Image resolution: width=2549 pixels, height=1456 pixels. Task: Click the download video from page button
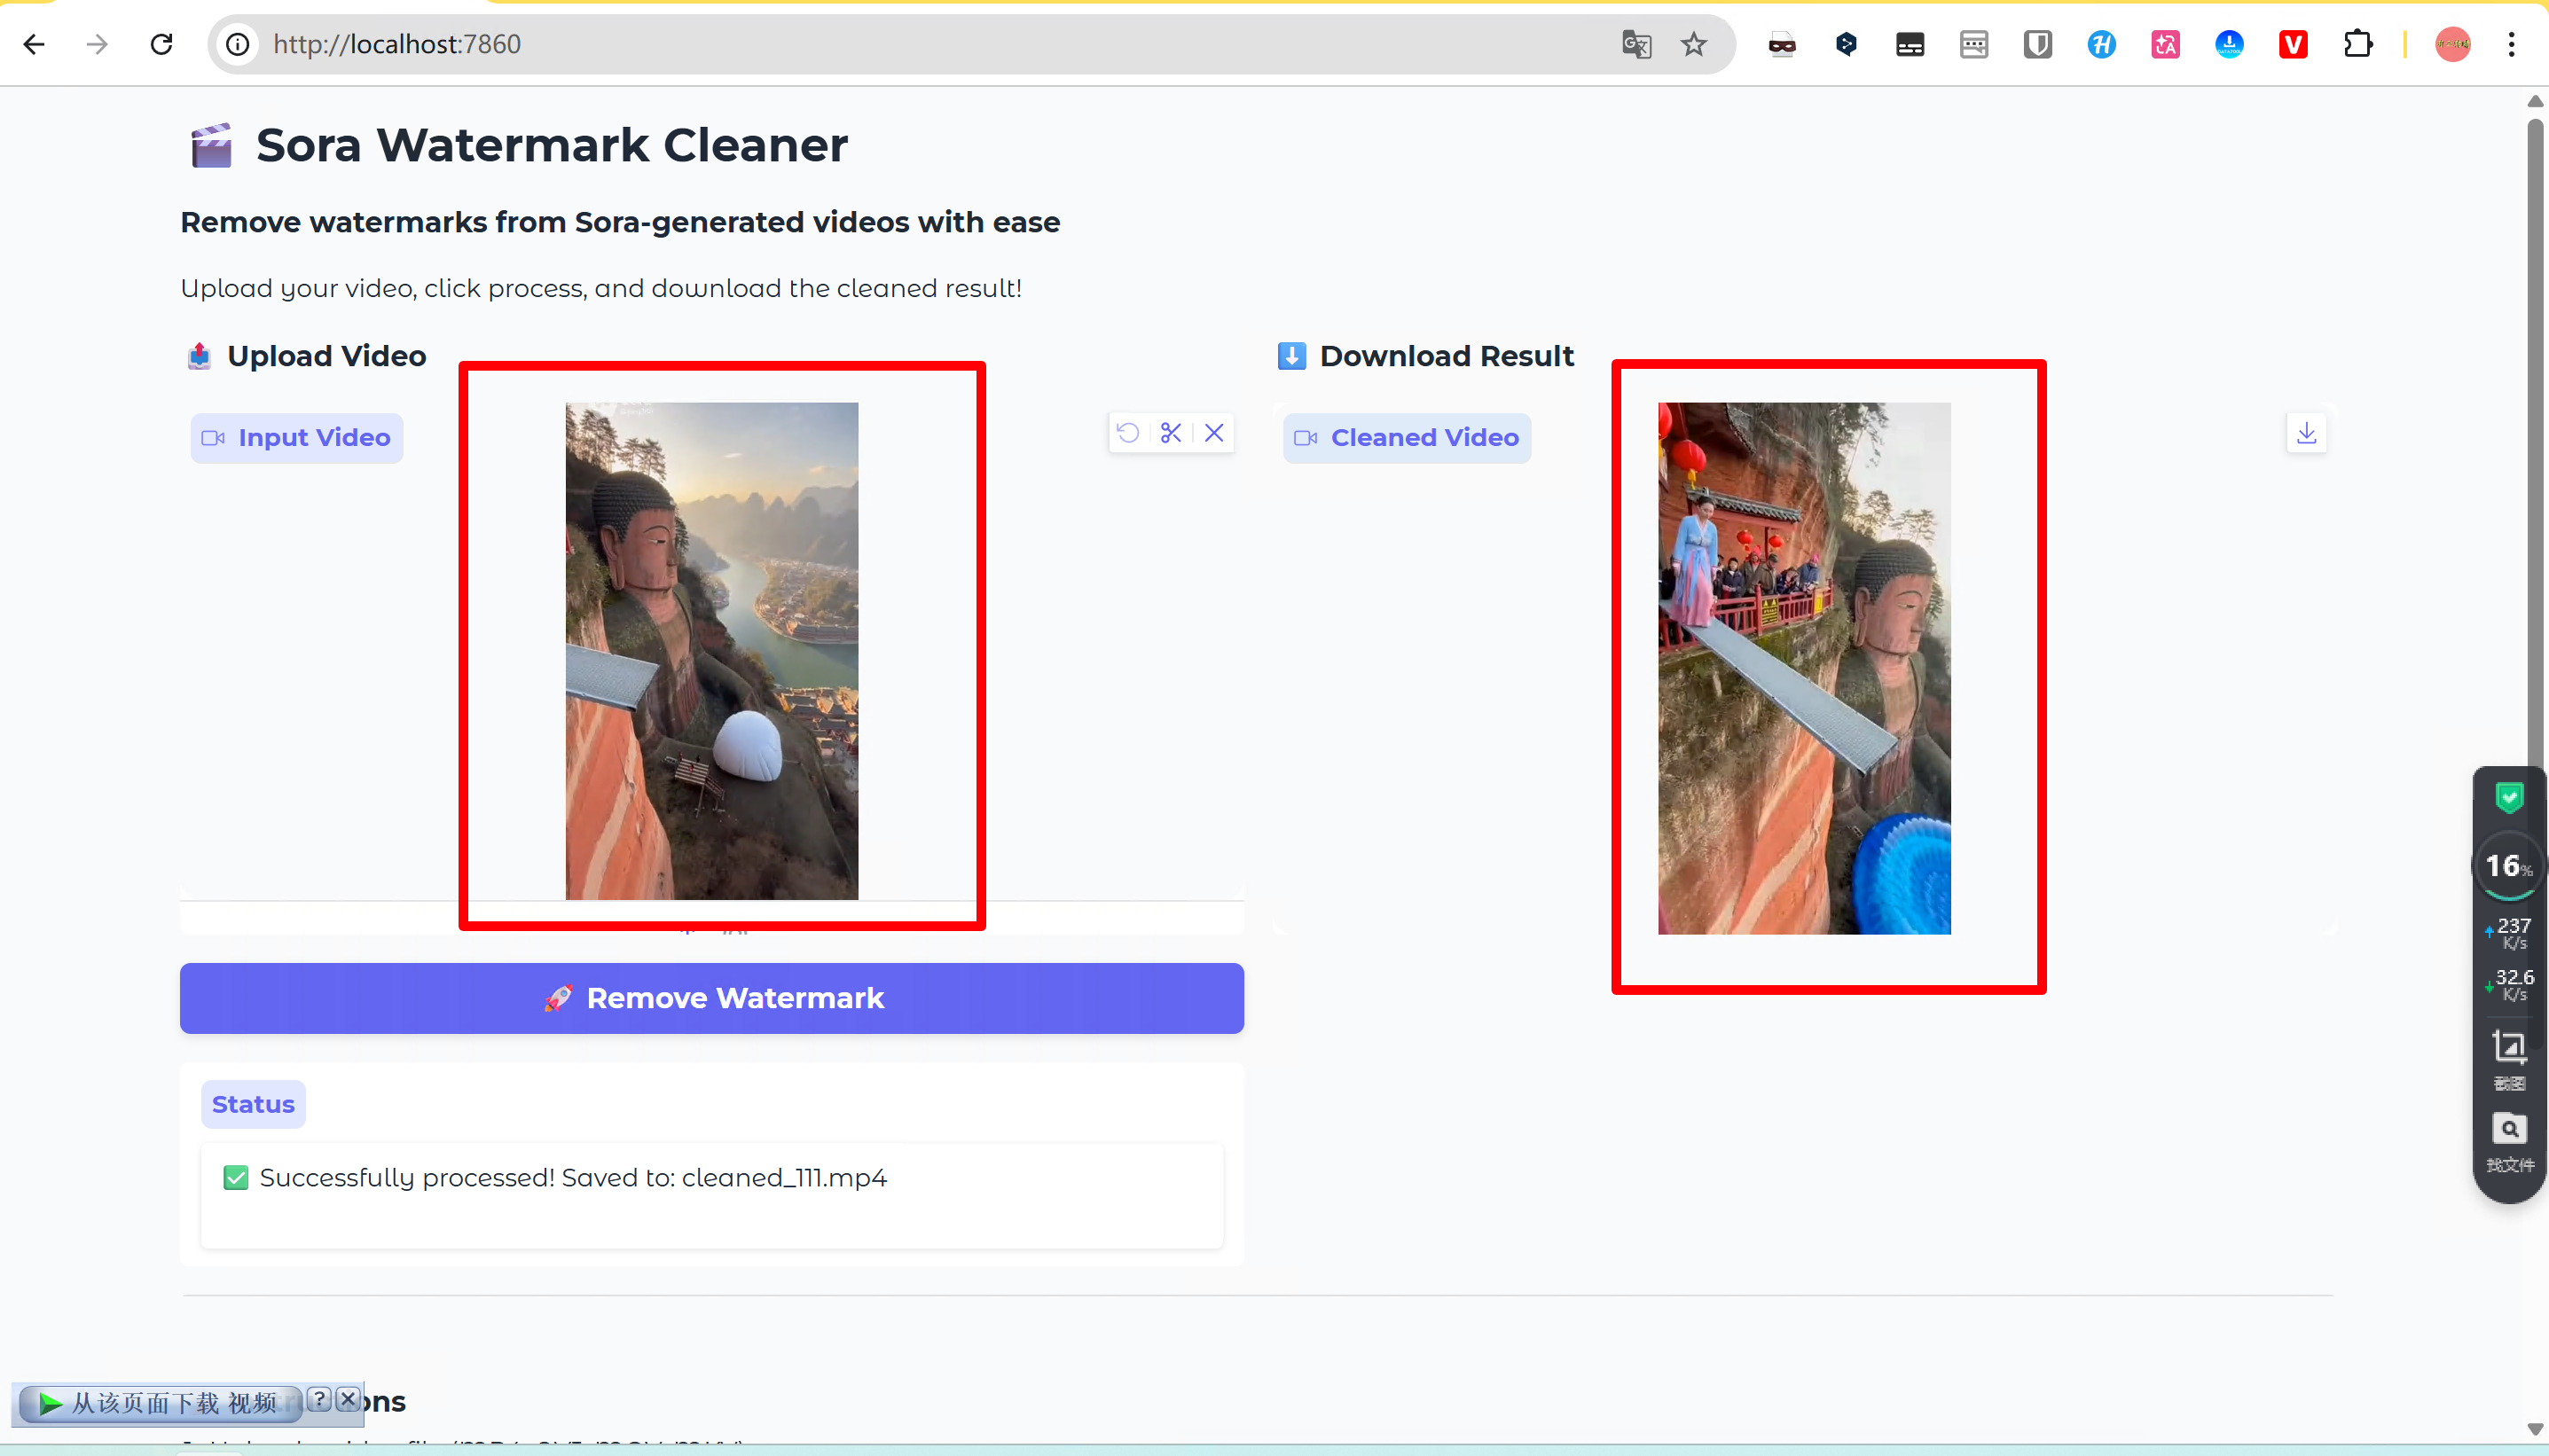[160, 1403]
